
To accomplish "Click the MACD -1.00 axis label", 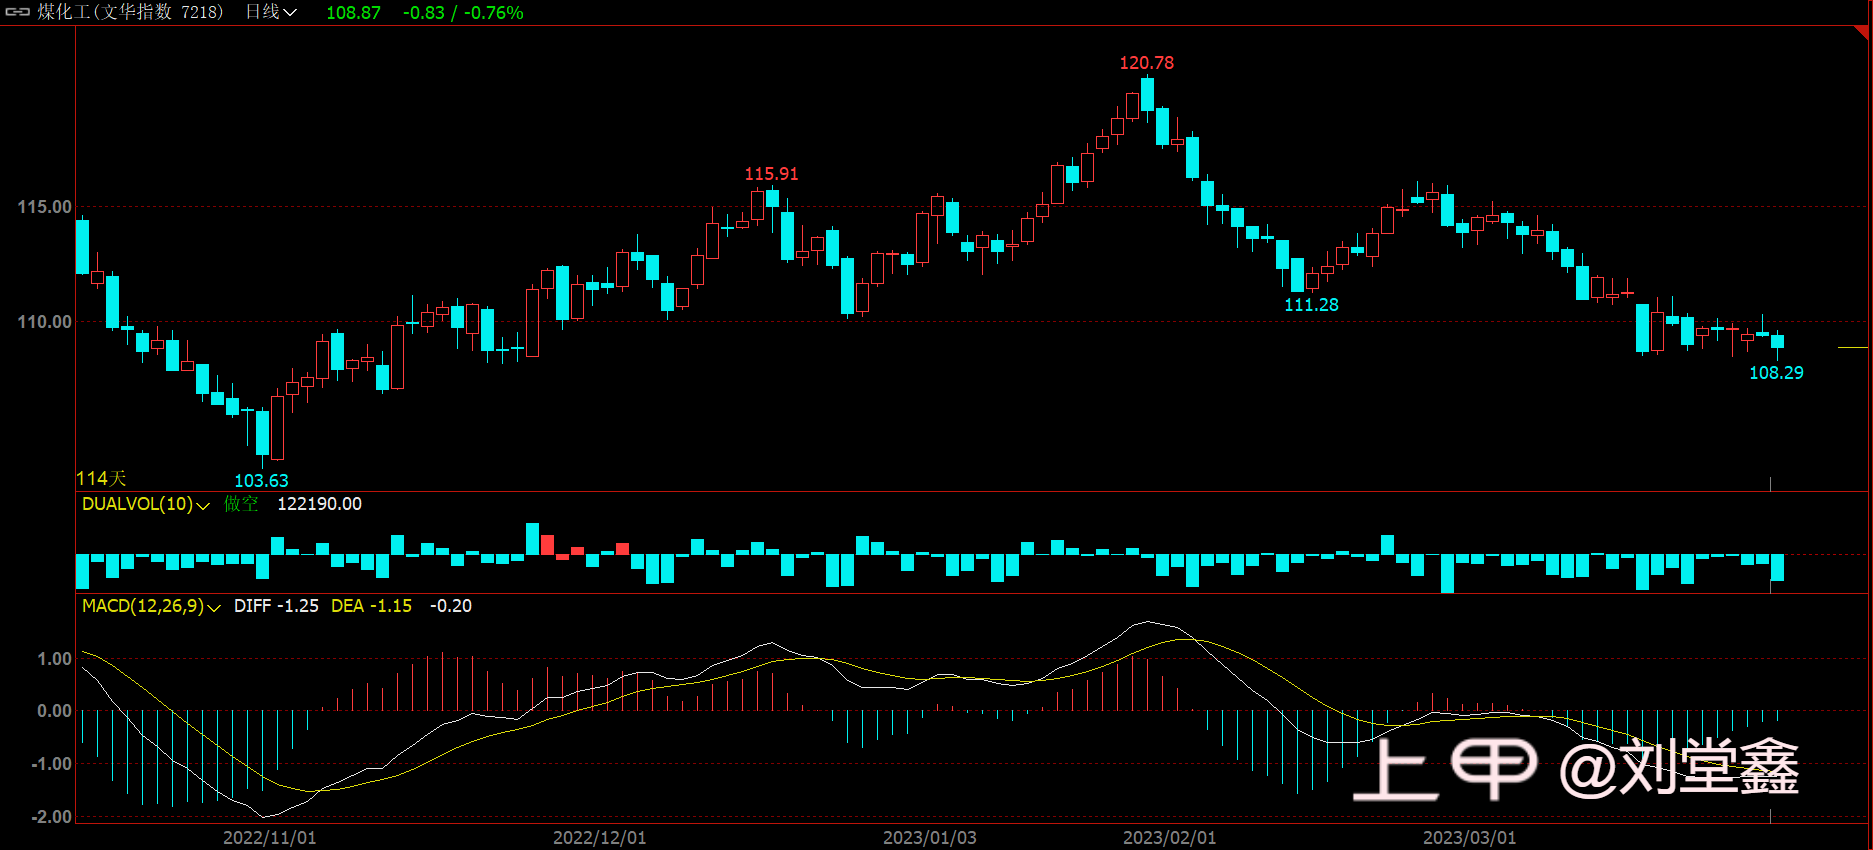I will click(x=51, y=764).
